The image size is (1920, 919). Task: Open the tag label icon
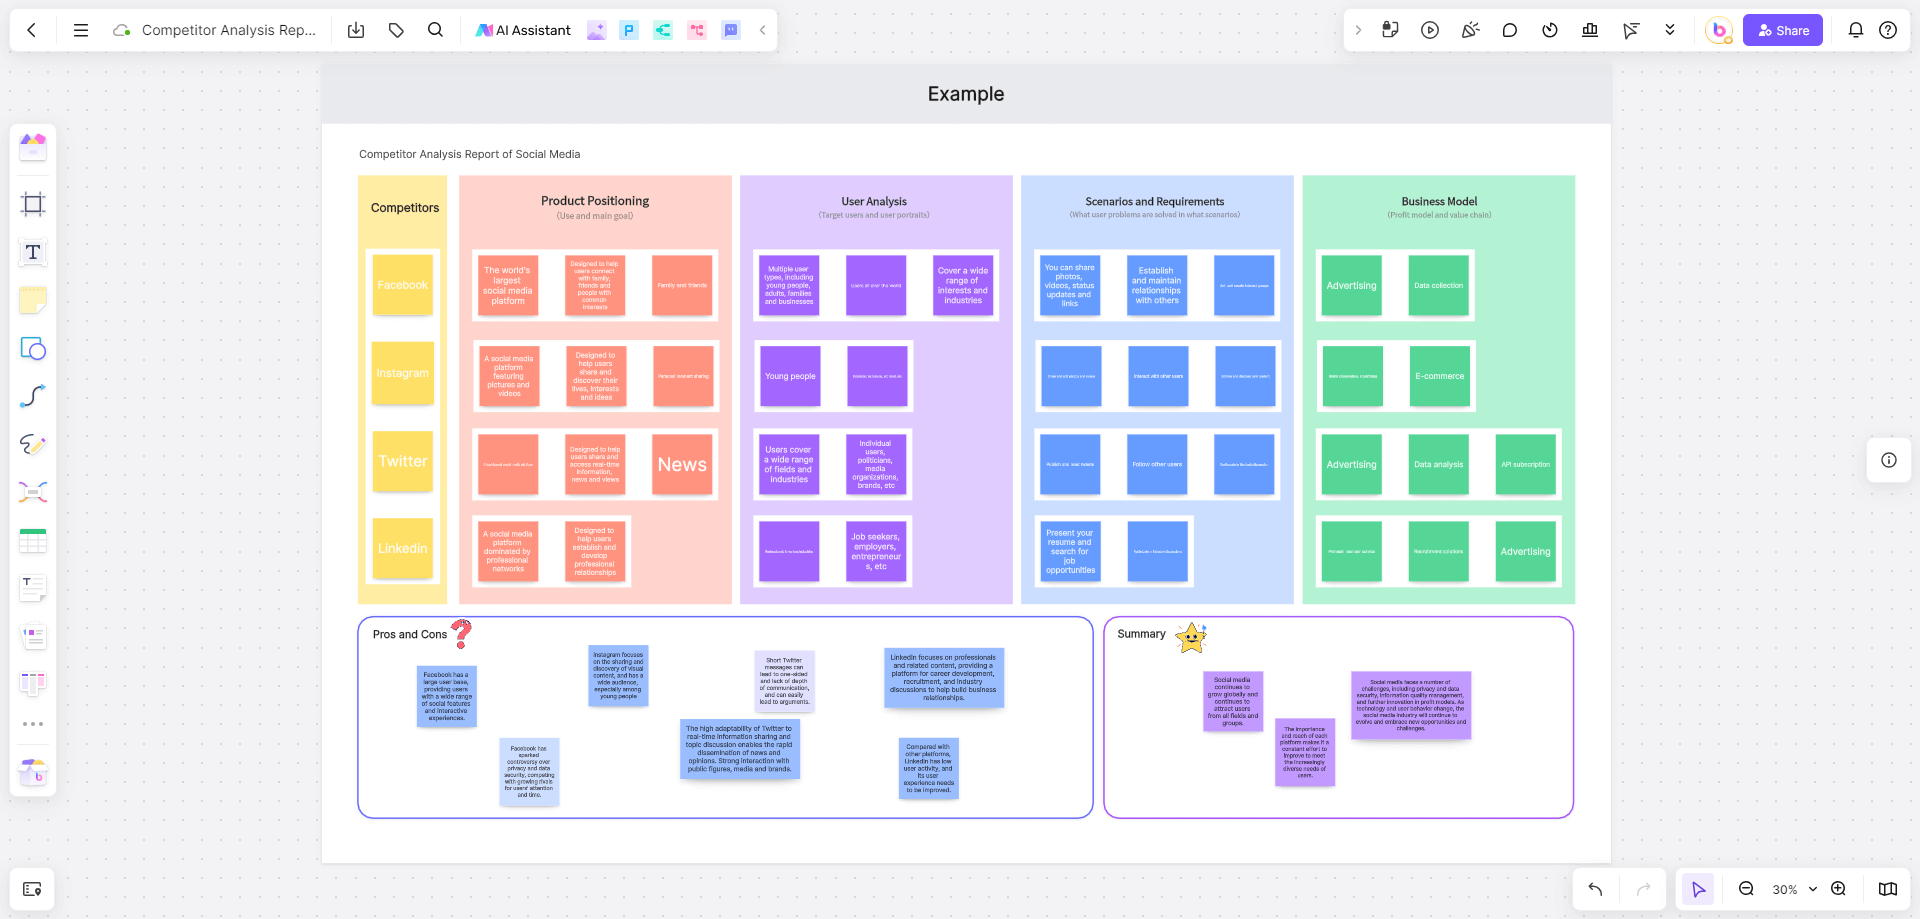pos(396,30)
